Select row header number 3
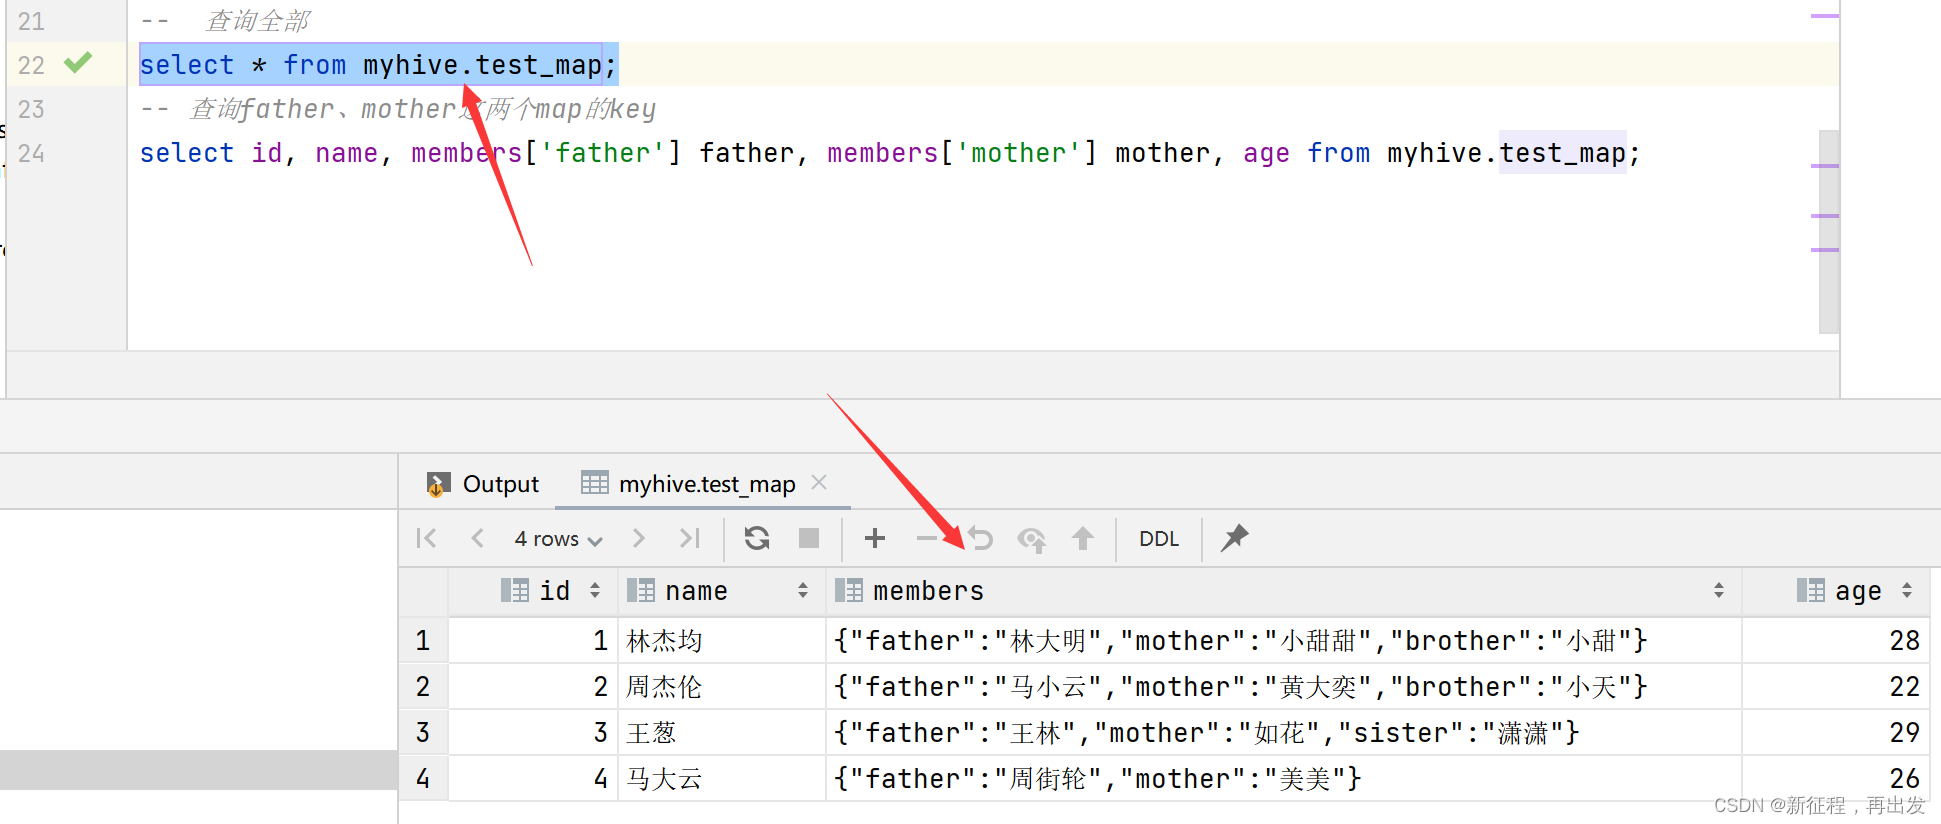 coord(423,732)
